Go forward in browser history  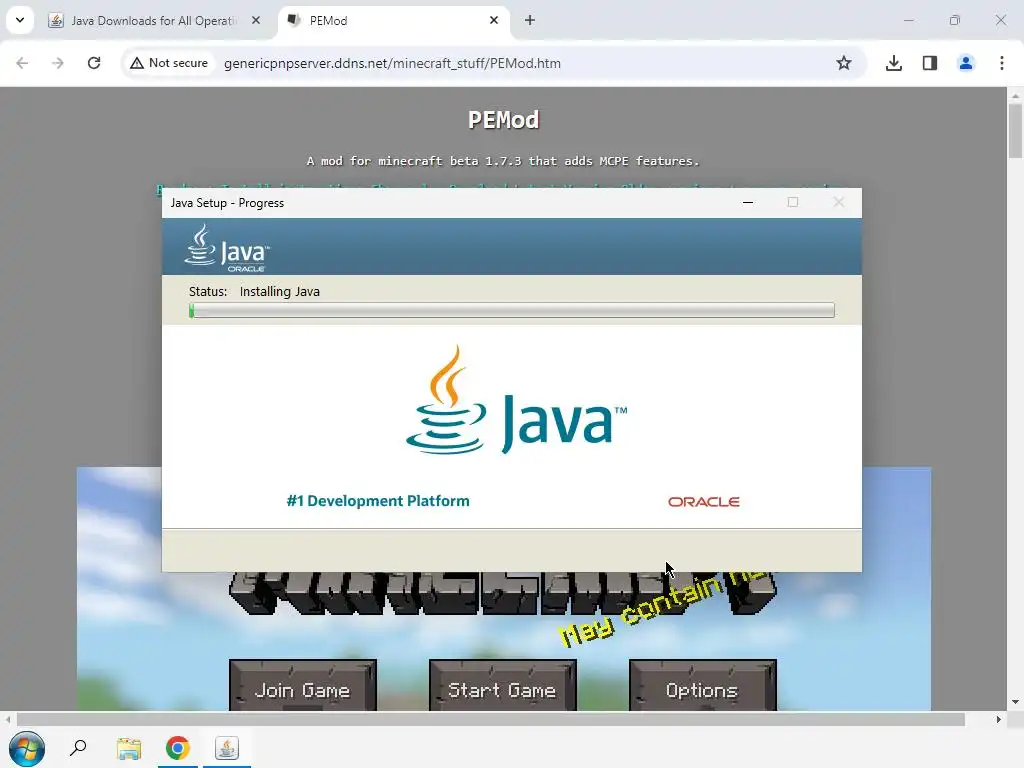[x=58, y=63]
